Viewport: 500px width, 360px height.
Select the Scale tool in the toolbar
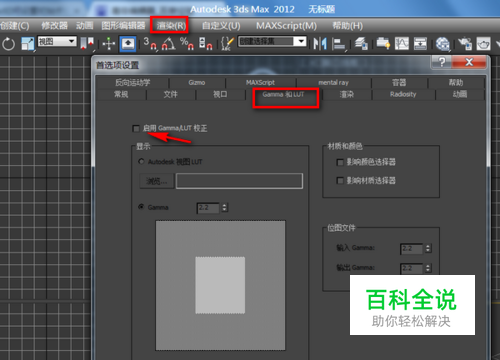click(x=28, y=44)
